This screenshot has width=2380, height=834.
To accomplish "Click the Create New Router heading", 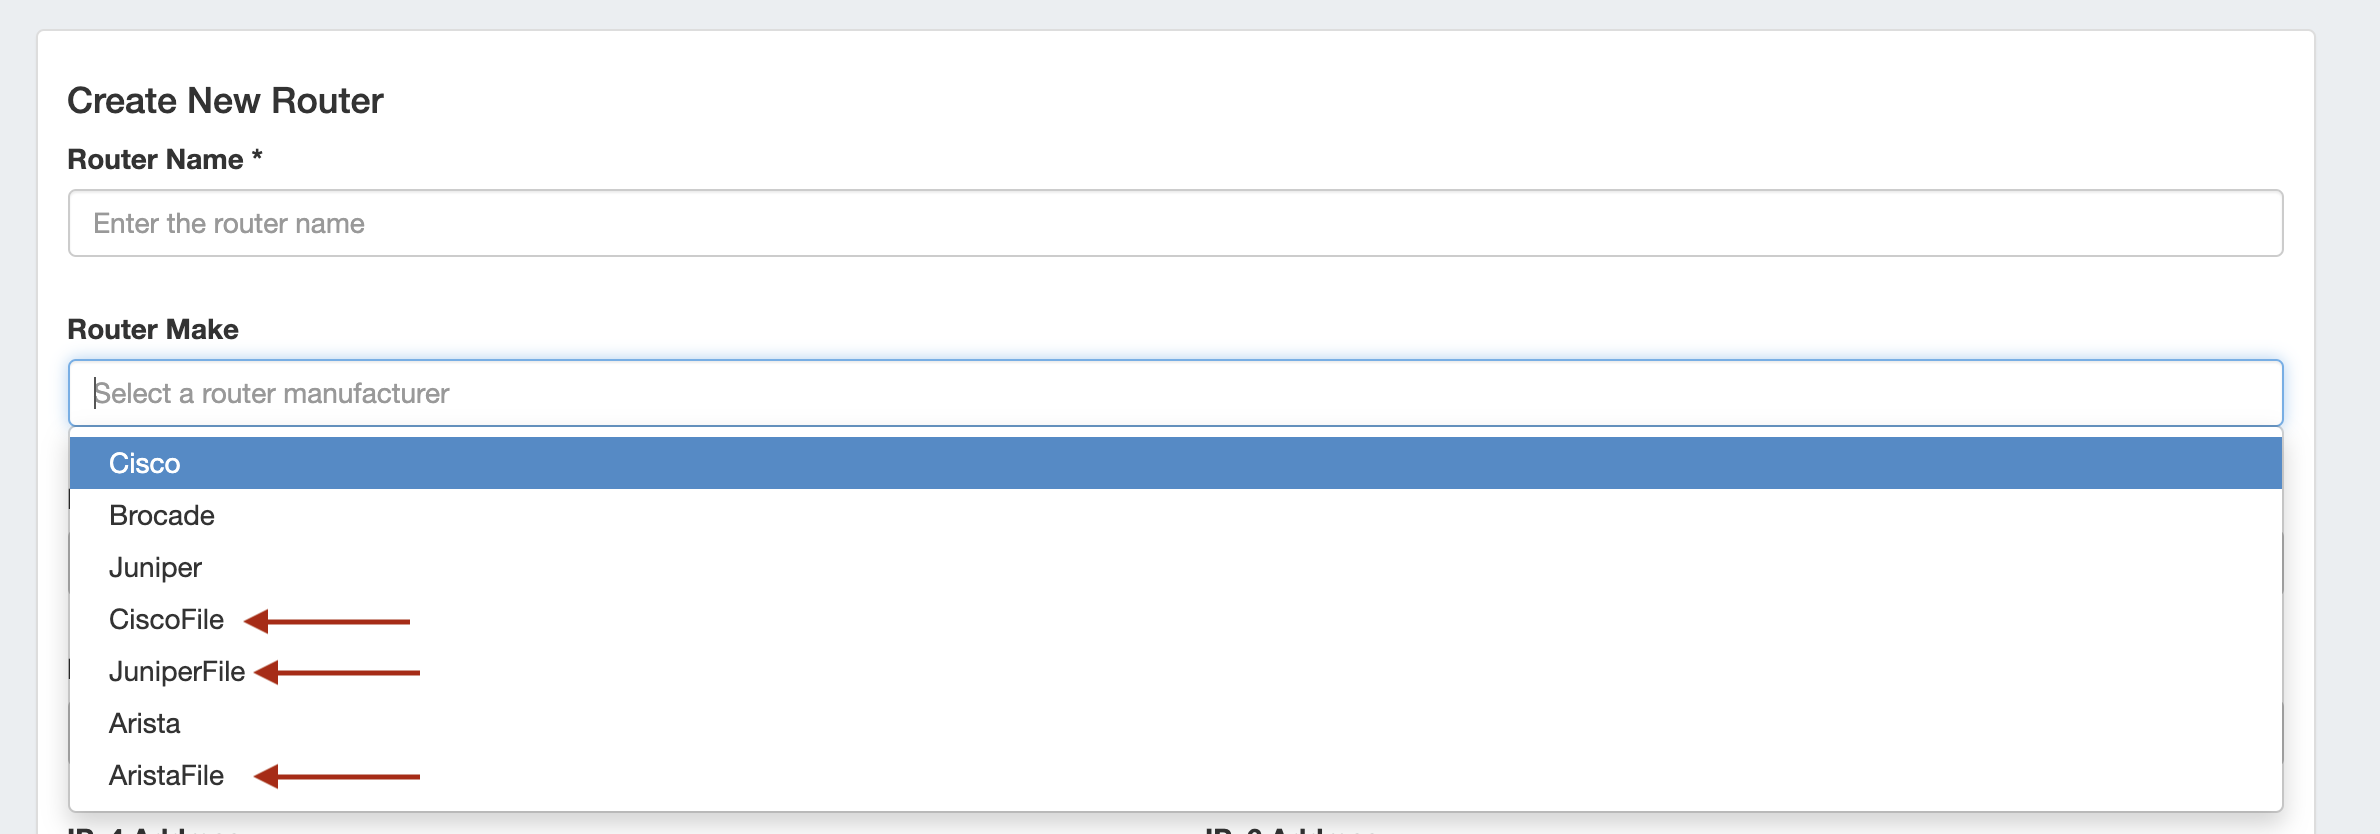I will 225,101.
